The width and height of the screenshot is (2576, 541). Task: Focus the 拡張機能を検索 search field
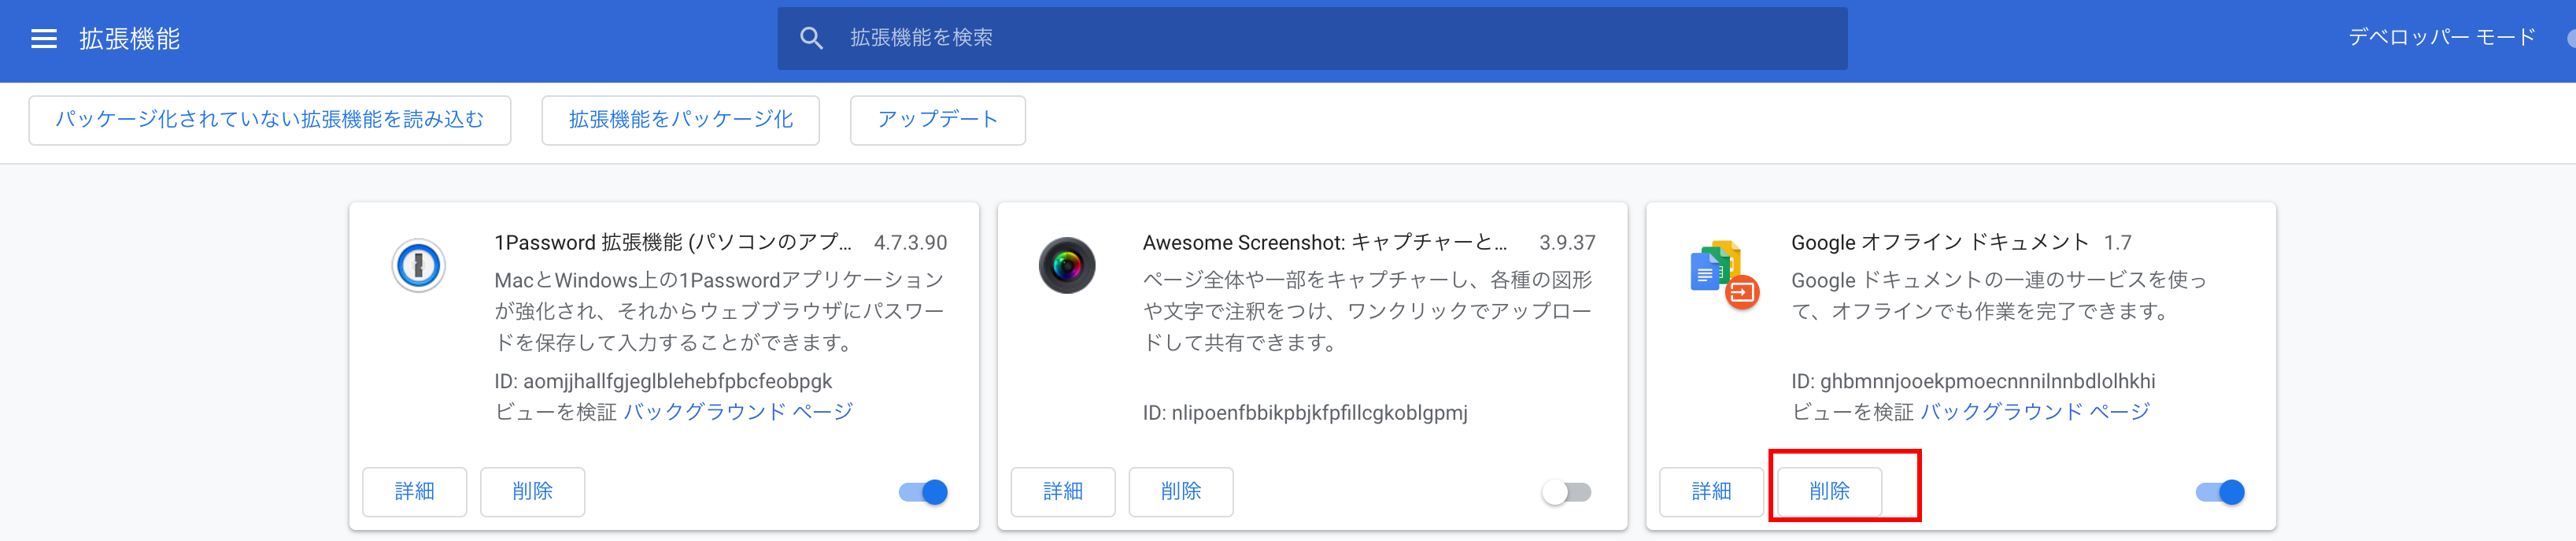click(1312, 39)
